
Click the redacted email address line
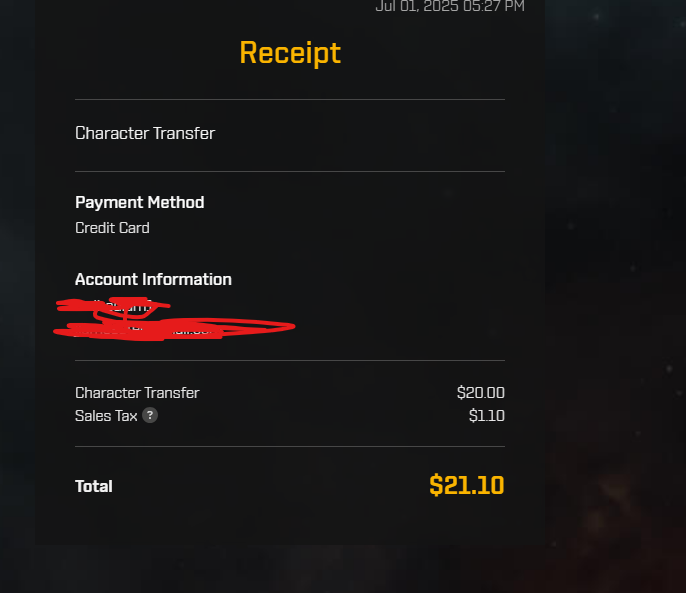click(174, 329)
